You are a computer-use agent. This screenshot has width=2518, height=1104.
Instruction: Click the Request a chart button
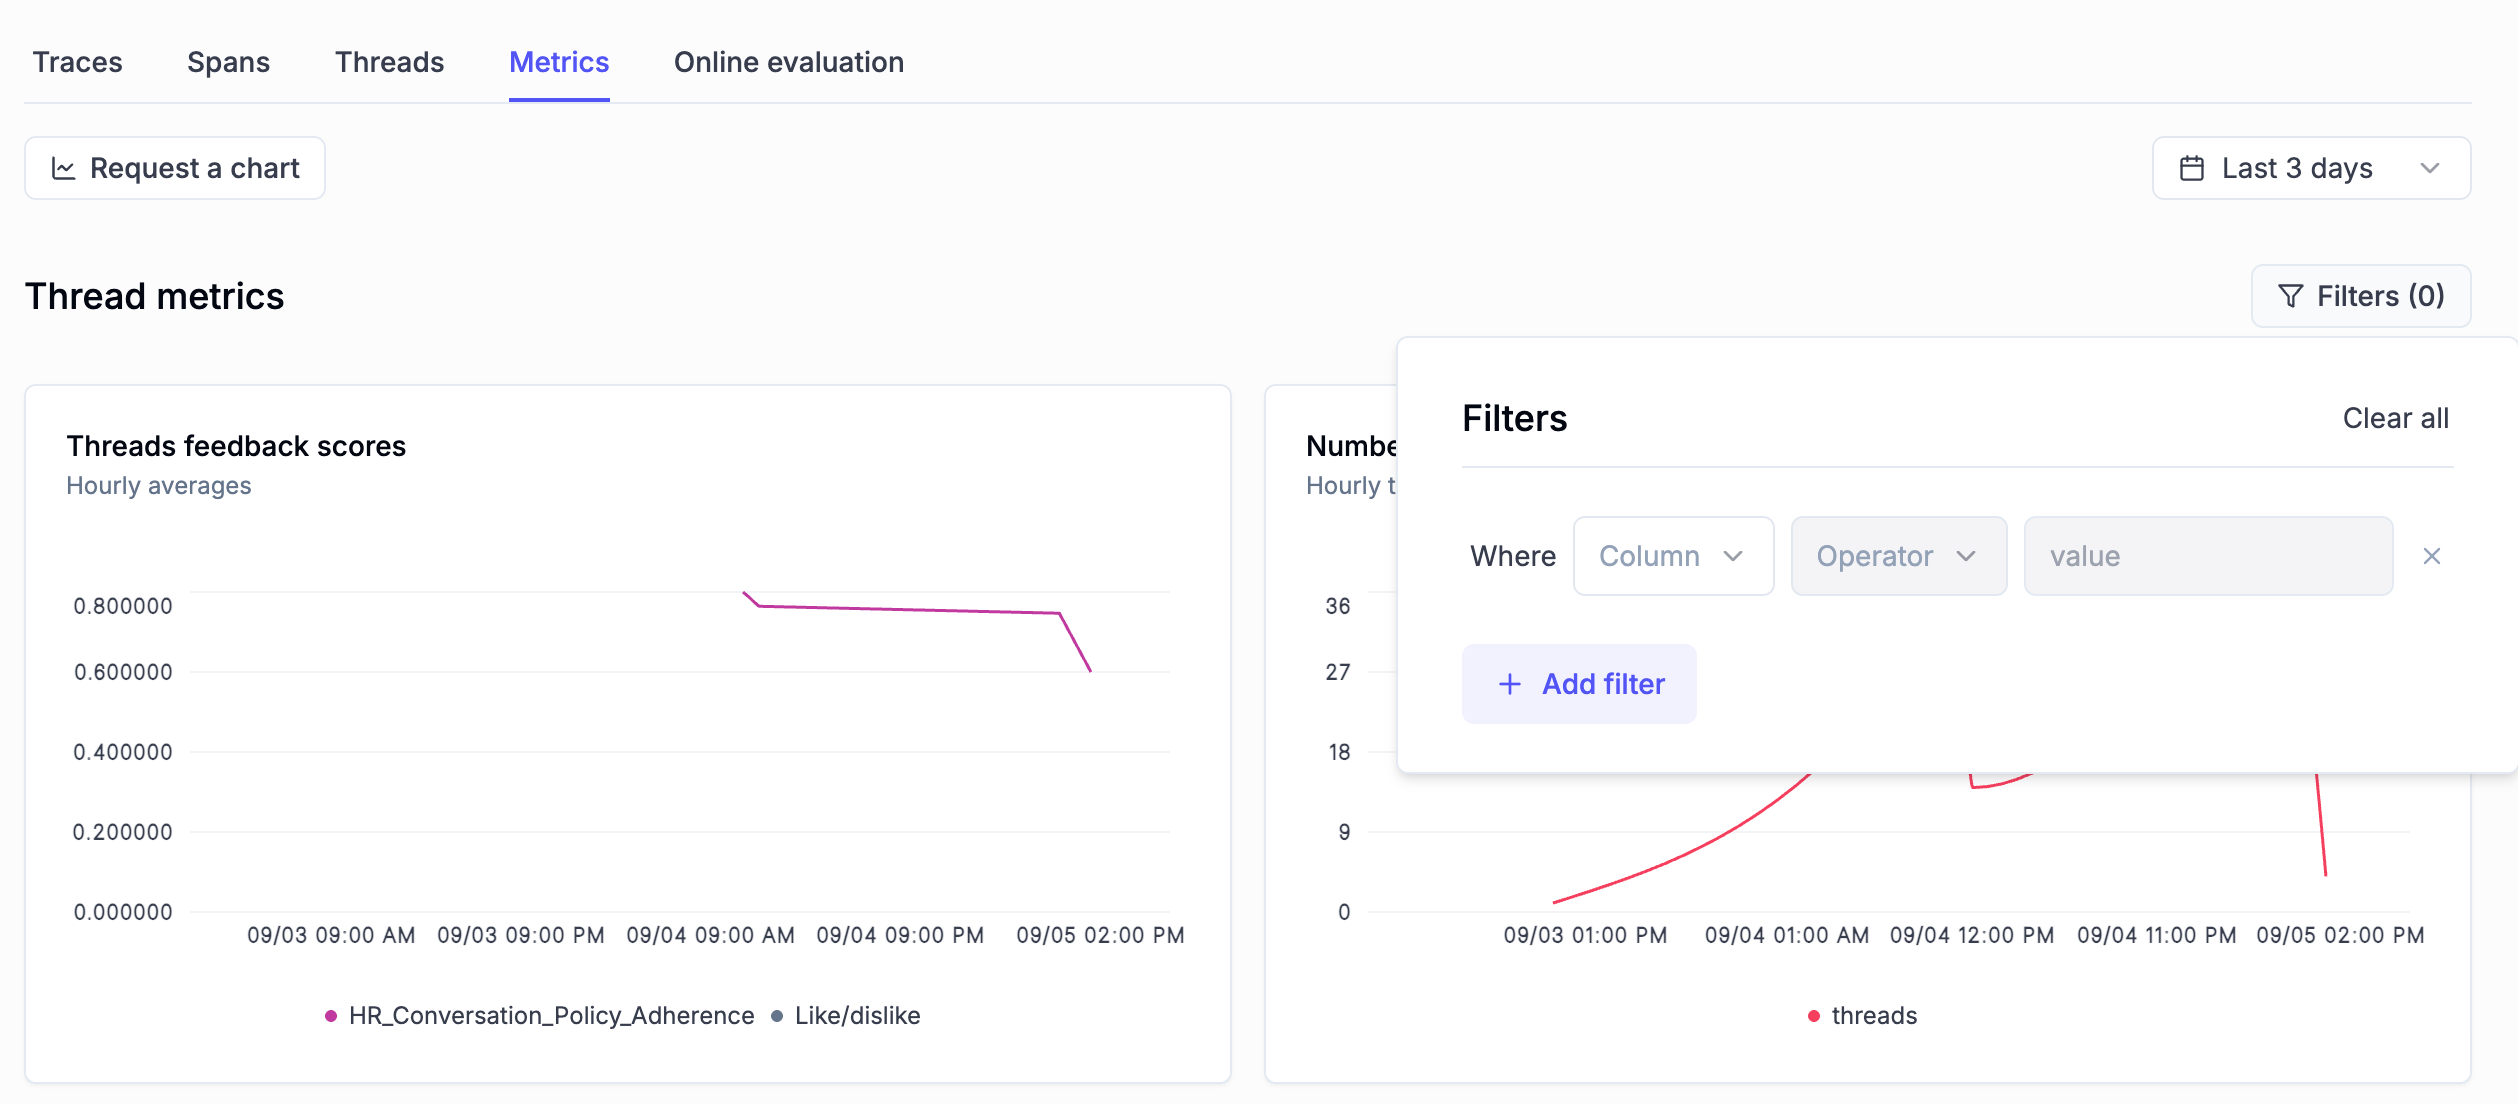coord(175,168)
